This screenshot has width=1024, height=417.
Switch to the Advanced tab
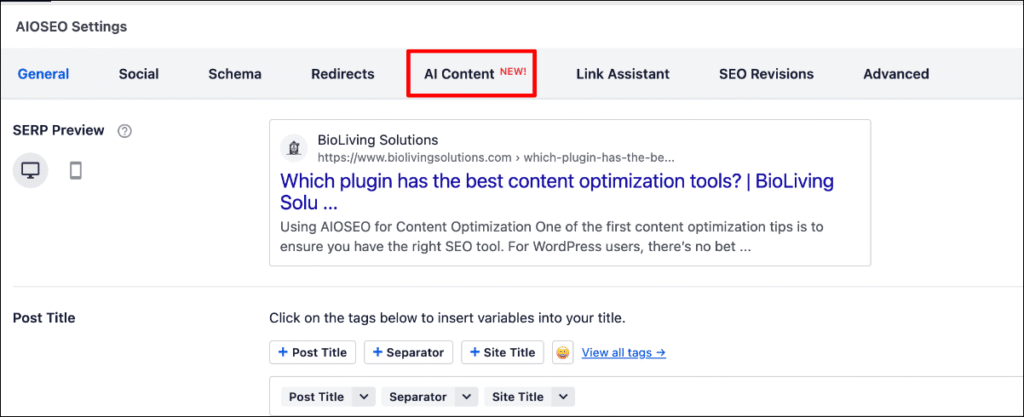pos(896,74)
